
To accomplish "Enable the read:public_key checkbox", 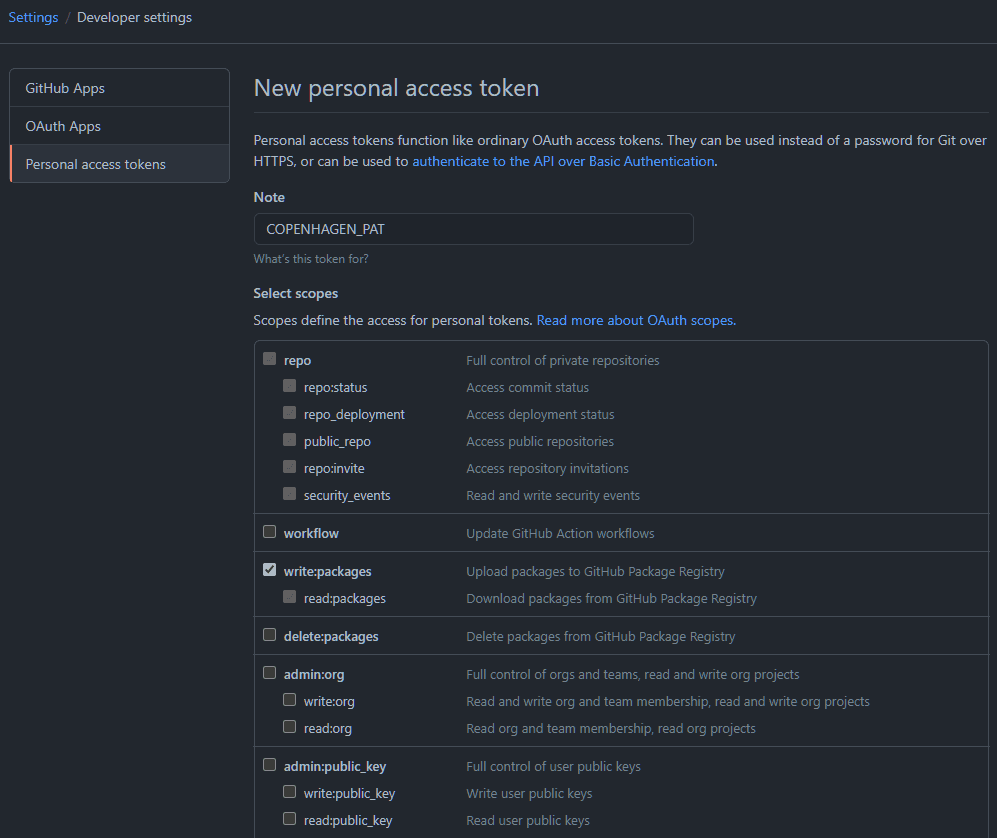I will click(289, 819).
